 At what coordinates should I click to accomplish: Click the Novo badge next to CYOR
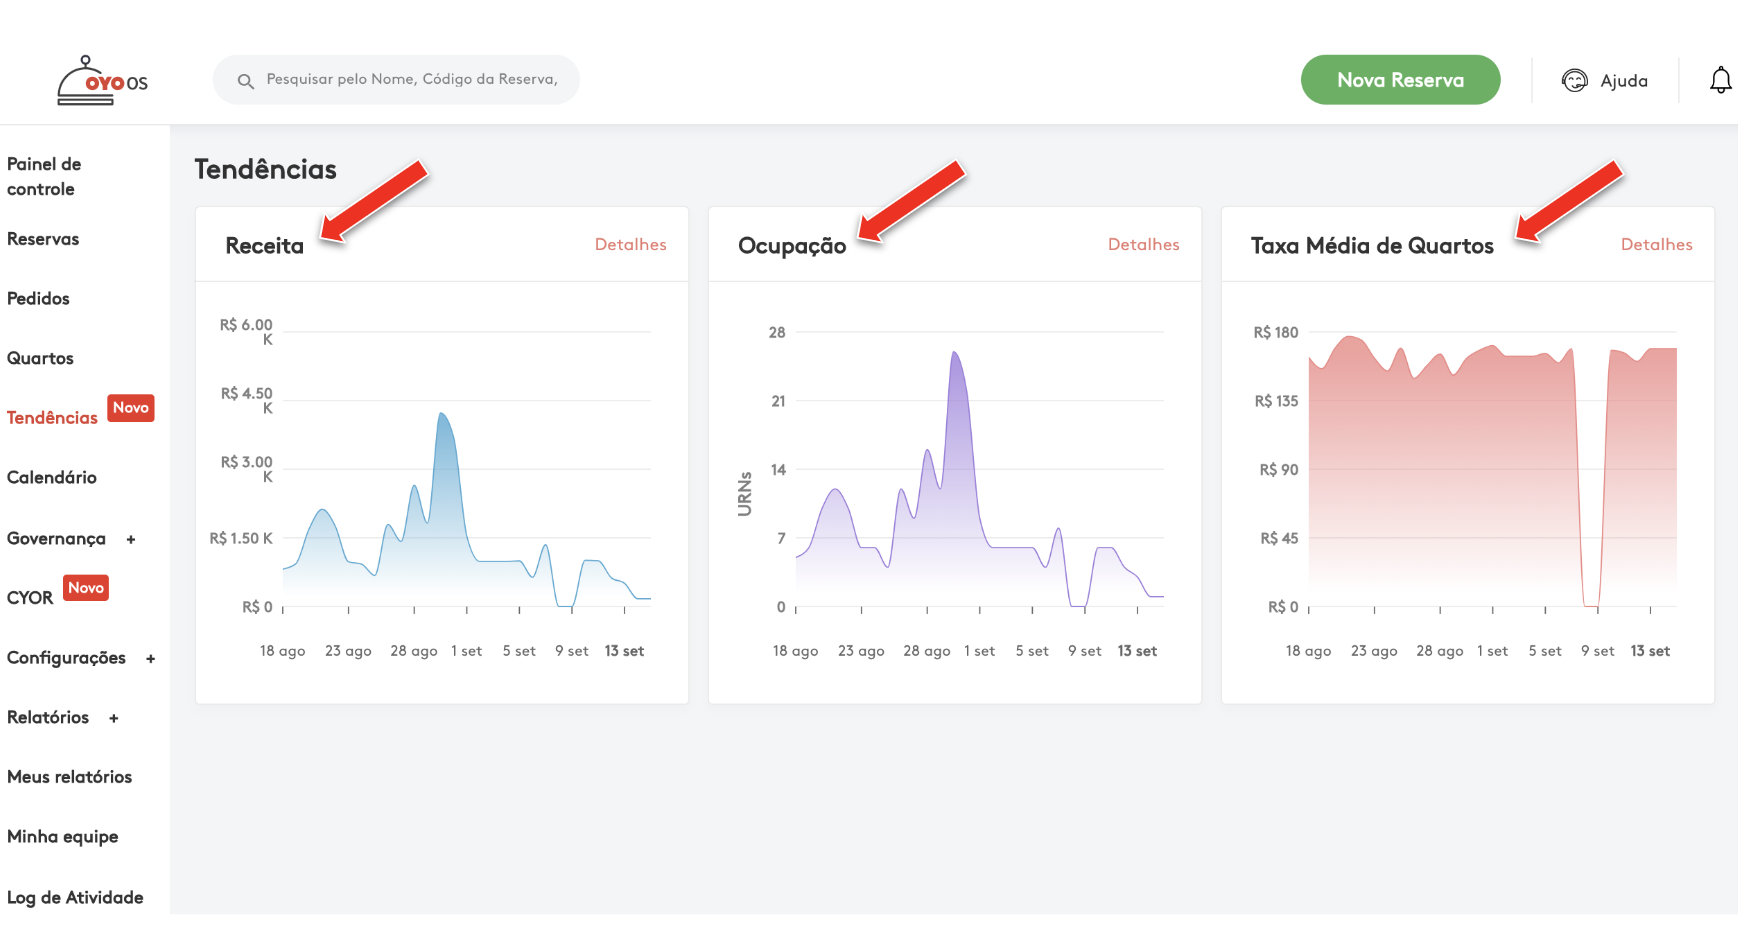(86, 588)
